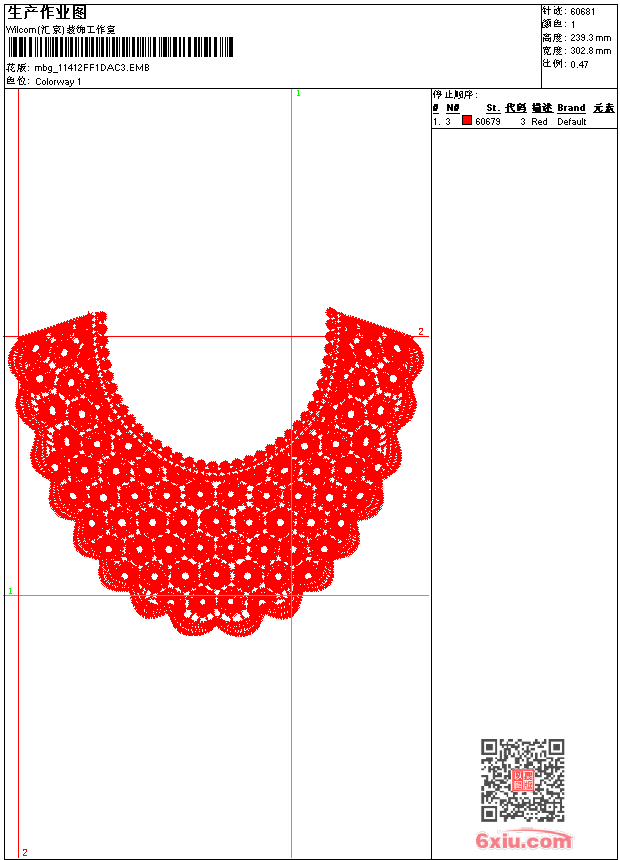Click red marker 2 at right of design
620x860 pixels.
[421, 331]
